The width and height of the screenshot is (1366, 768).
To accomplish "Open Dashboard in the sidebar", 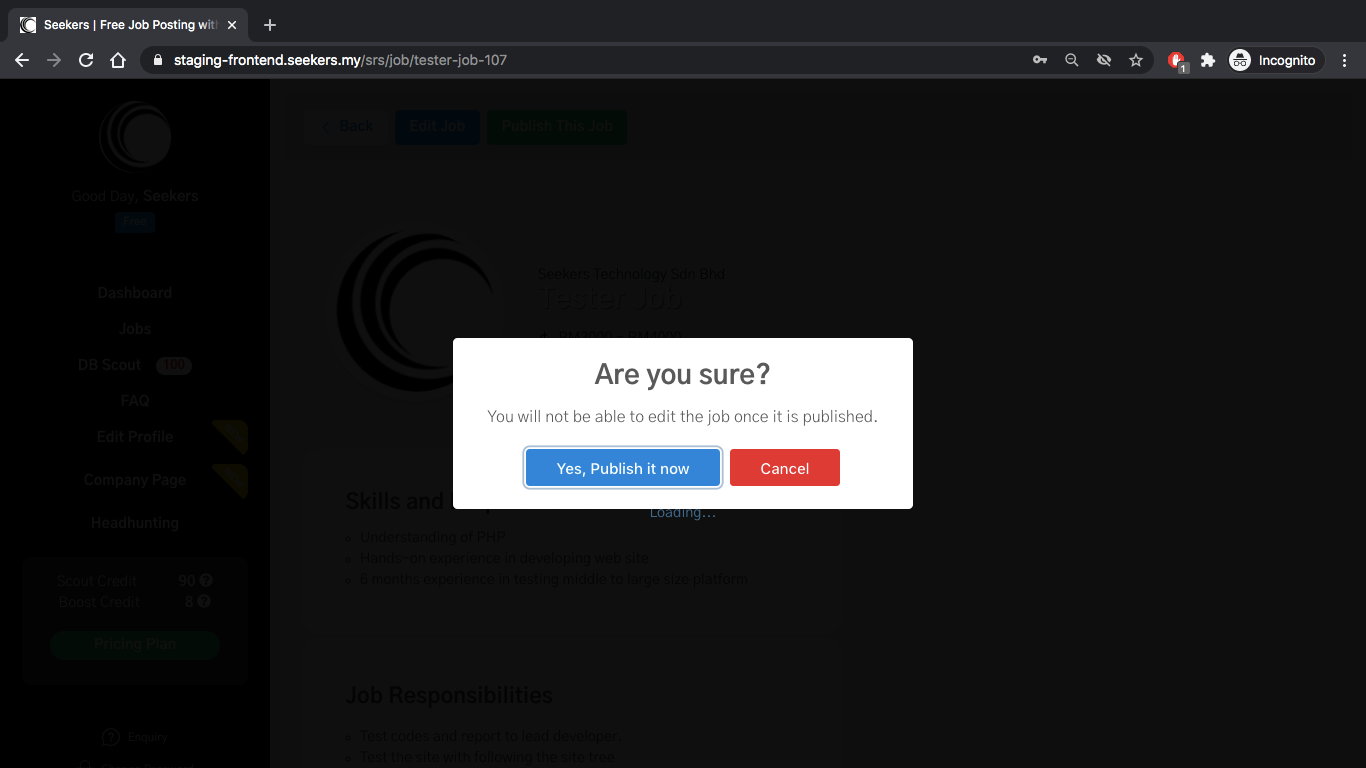I will coord(135,293).
